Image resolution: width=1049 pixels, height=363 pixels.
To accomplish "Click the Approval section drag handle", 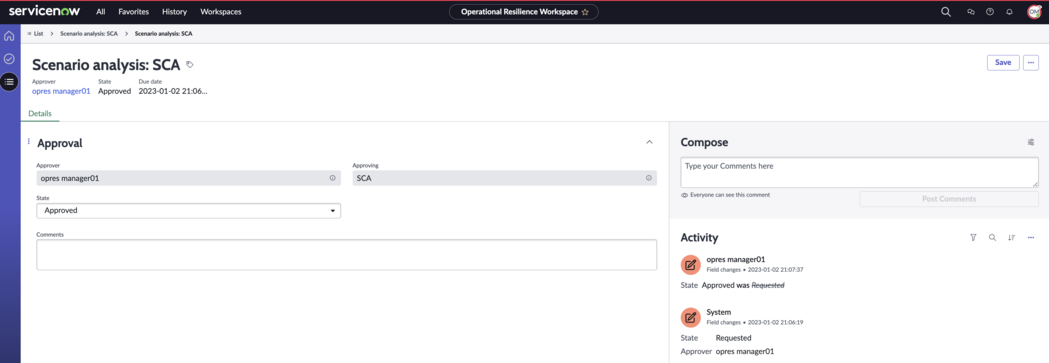I will click(x=29, y=142).
